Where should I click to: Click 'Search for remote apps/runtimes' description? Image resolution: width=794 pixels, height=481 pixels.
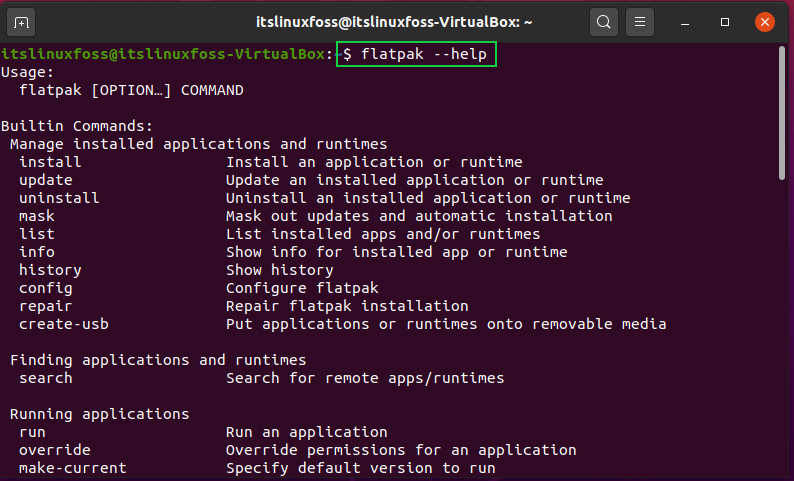(x=365, y=378)
